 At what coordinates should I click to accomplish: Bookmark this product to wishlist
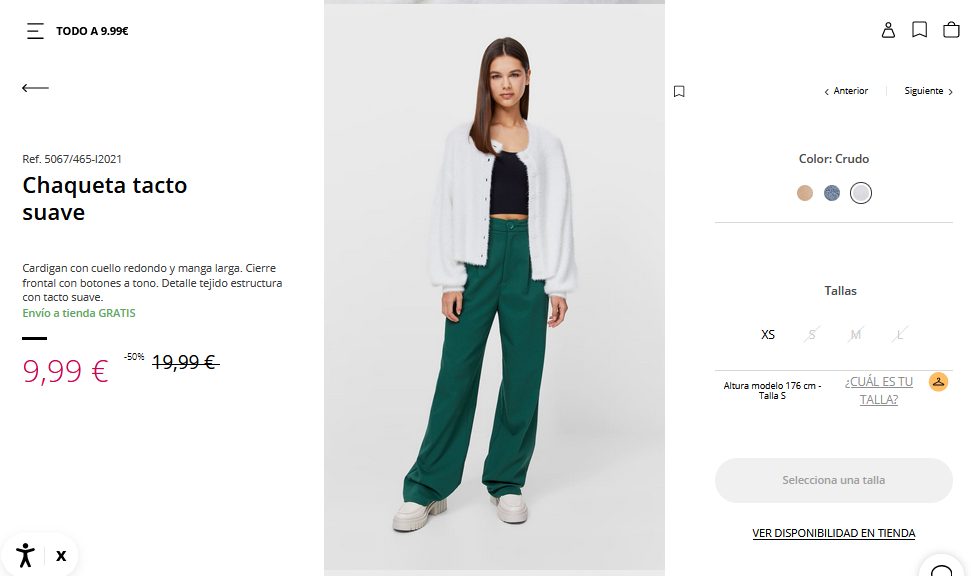pos(679,92)
